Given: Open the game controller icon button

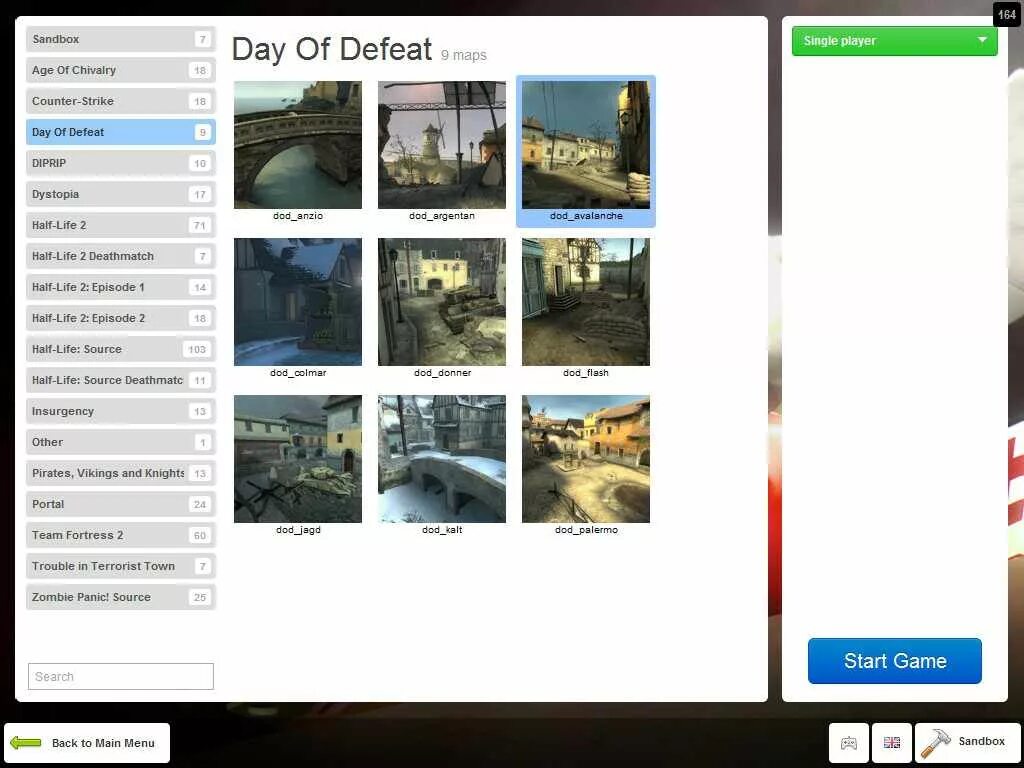Looking at the screenshot, I should coord(848,743).
